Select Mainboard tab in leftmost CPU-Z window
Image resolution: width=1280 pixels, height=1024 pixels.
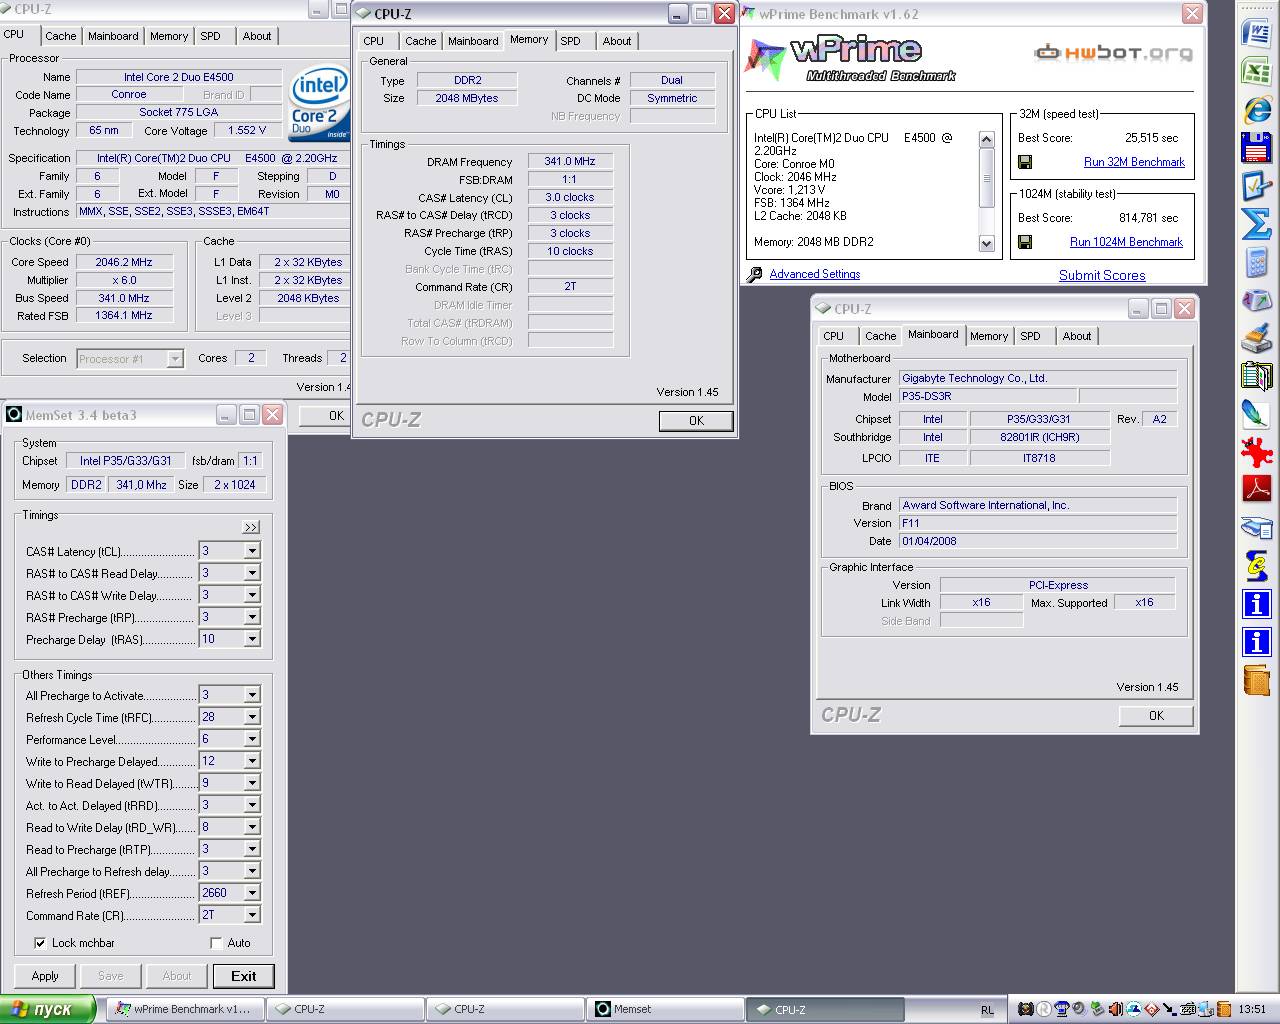point(113,36)
